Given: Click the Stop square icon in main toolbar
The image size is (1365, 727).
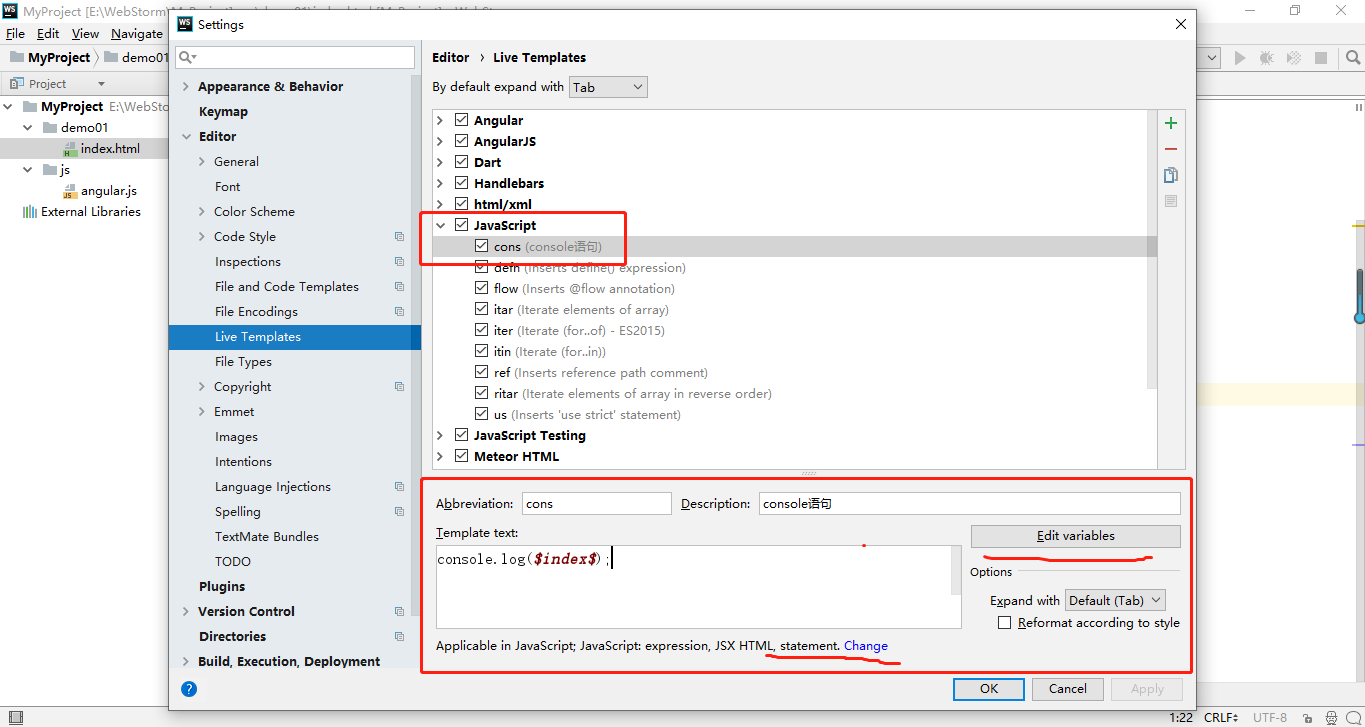Looking at the screenshot, I should click(1321, 58).
